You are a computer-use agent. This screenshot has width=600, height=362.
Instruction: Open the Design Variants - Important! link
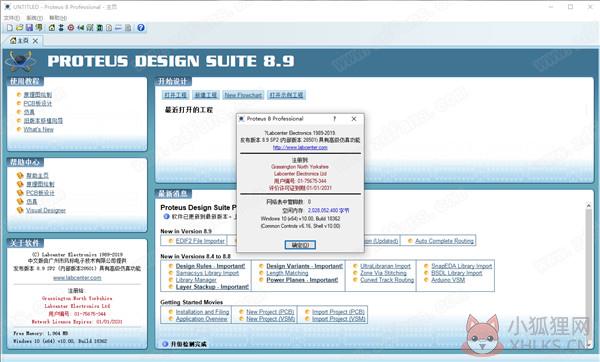tap(305, 266)
